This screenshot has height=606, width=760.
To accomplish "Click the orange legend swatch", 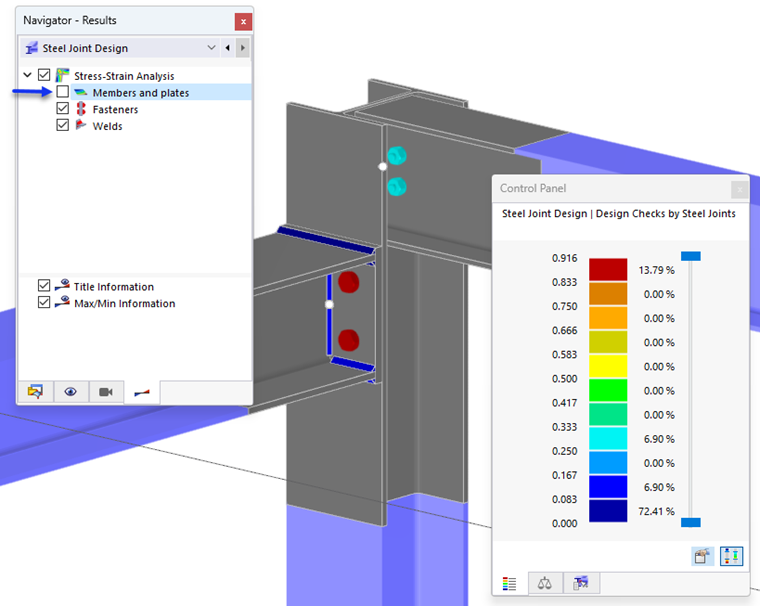I will tap(608, 318).
